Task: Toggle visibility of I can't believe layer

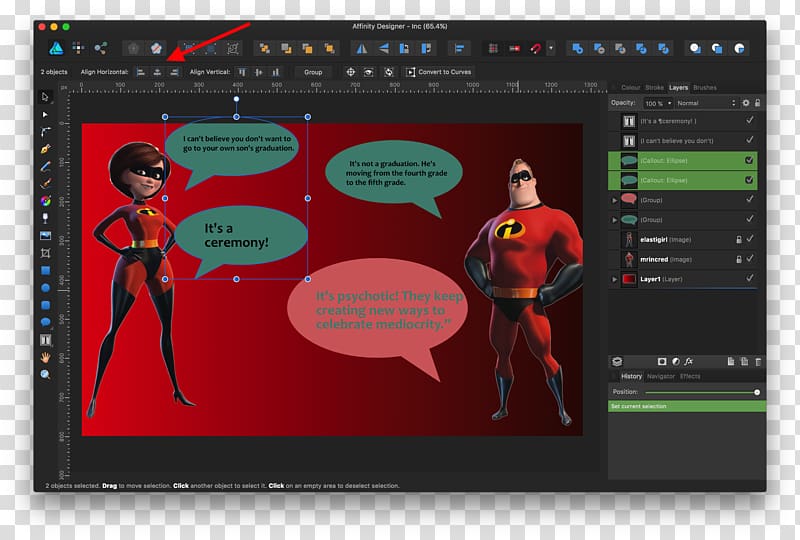Action: 749,140
